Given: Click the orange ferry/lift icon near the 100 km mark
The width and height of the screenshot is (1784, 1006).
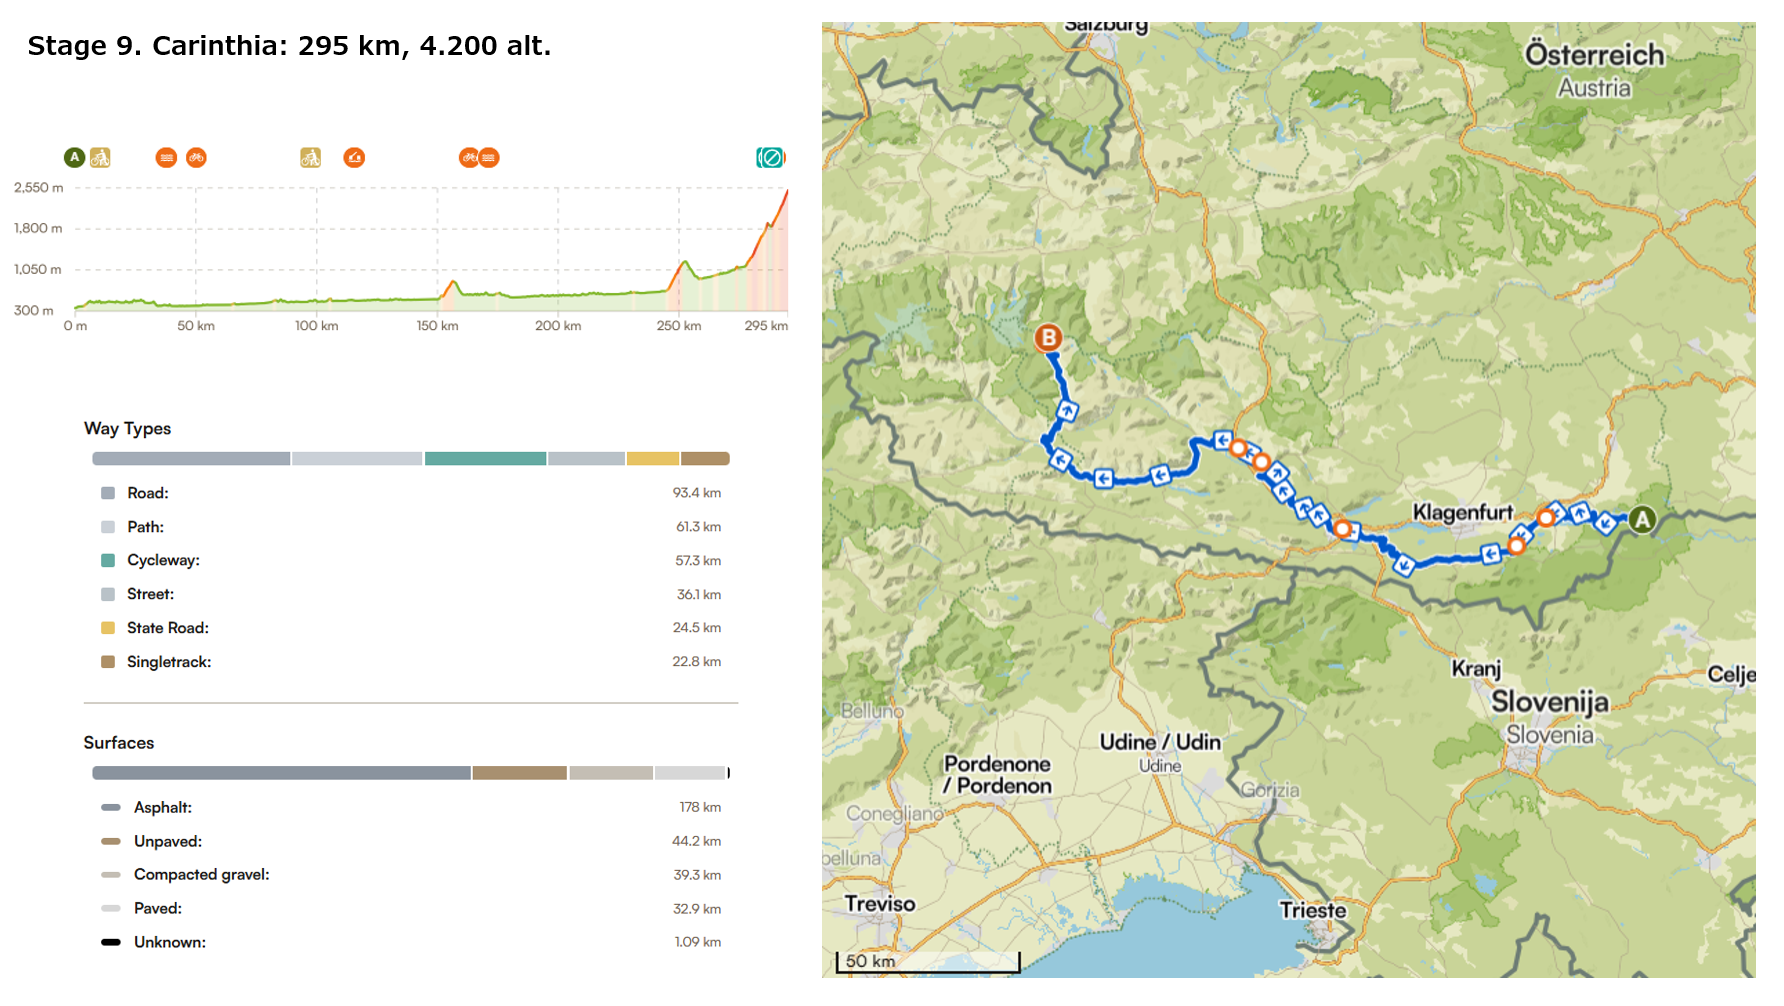Looking at the screenshot, I should [354, 157].
